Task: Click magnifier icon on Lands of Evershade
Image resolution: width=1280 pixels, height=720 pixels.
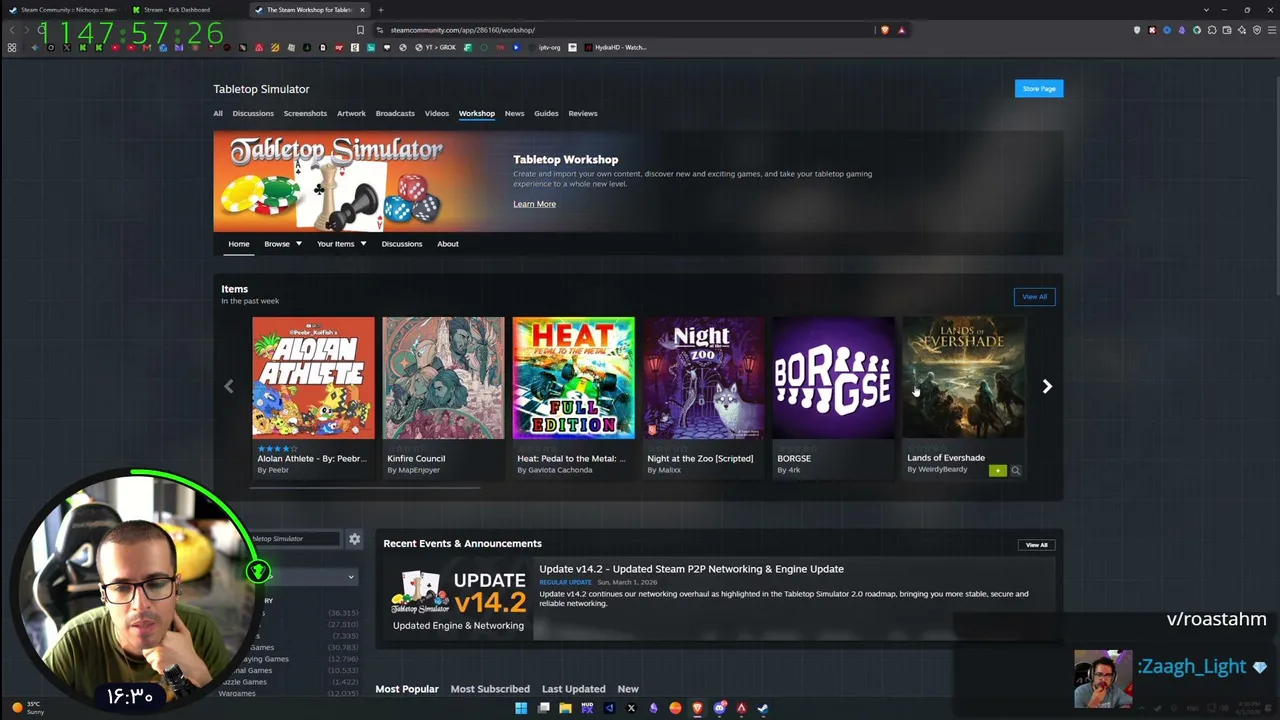Action: point(1015,470)
